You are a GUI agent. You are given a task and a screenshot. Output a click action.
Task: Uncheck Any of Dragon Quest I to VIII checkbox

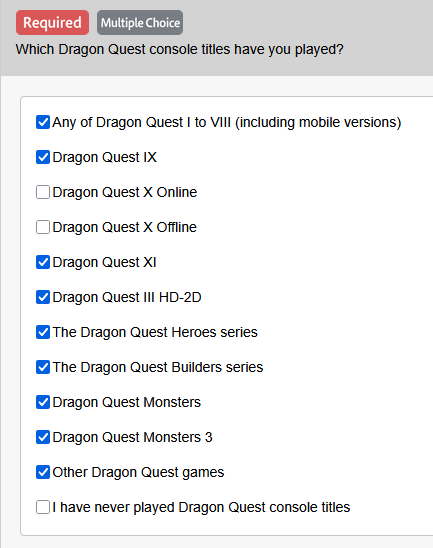[x=43, y=122]
